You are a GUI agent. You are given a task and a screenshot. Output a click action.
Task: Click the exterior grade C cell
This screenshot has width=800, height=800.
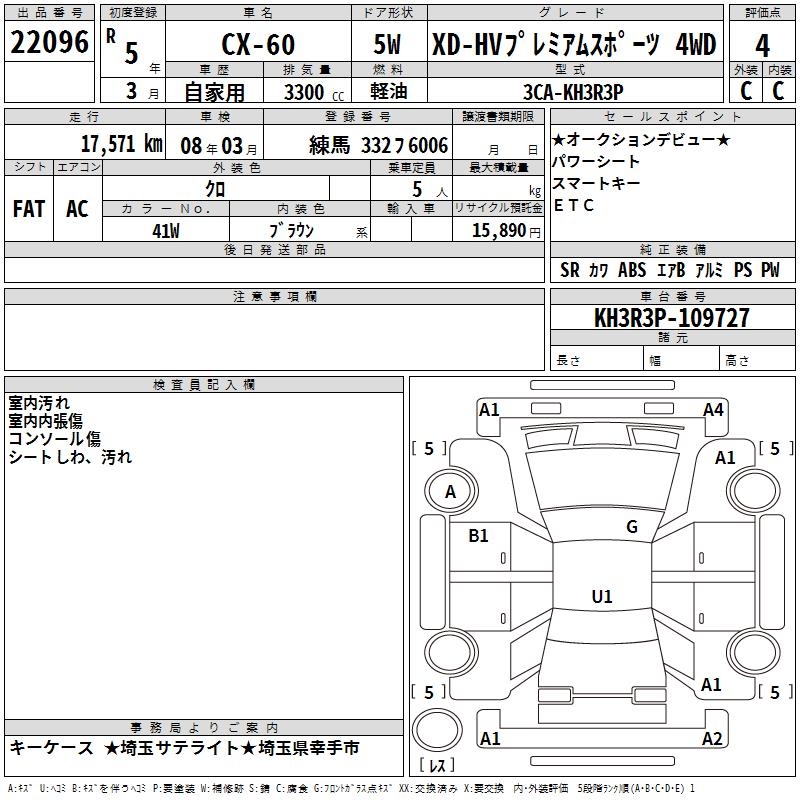746,91
